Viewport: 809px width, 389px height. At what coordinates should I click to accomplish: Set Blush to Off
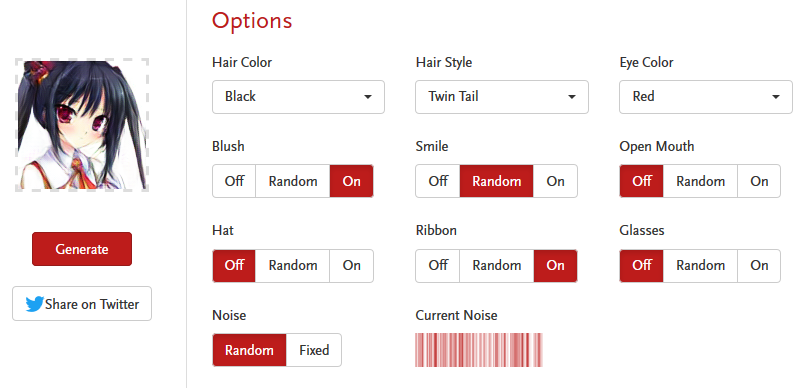234,181
